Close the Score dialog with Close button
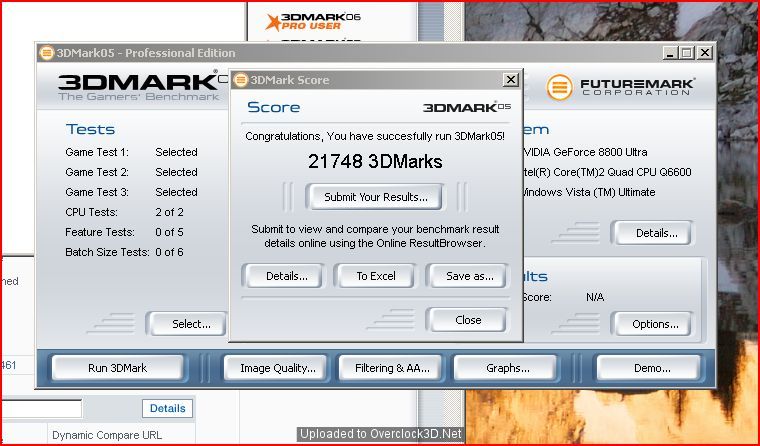The width and height of the screenshot is (760, 446). click(x=468, y=320)
